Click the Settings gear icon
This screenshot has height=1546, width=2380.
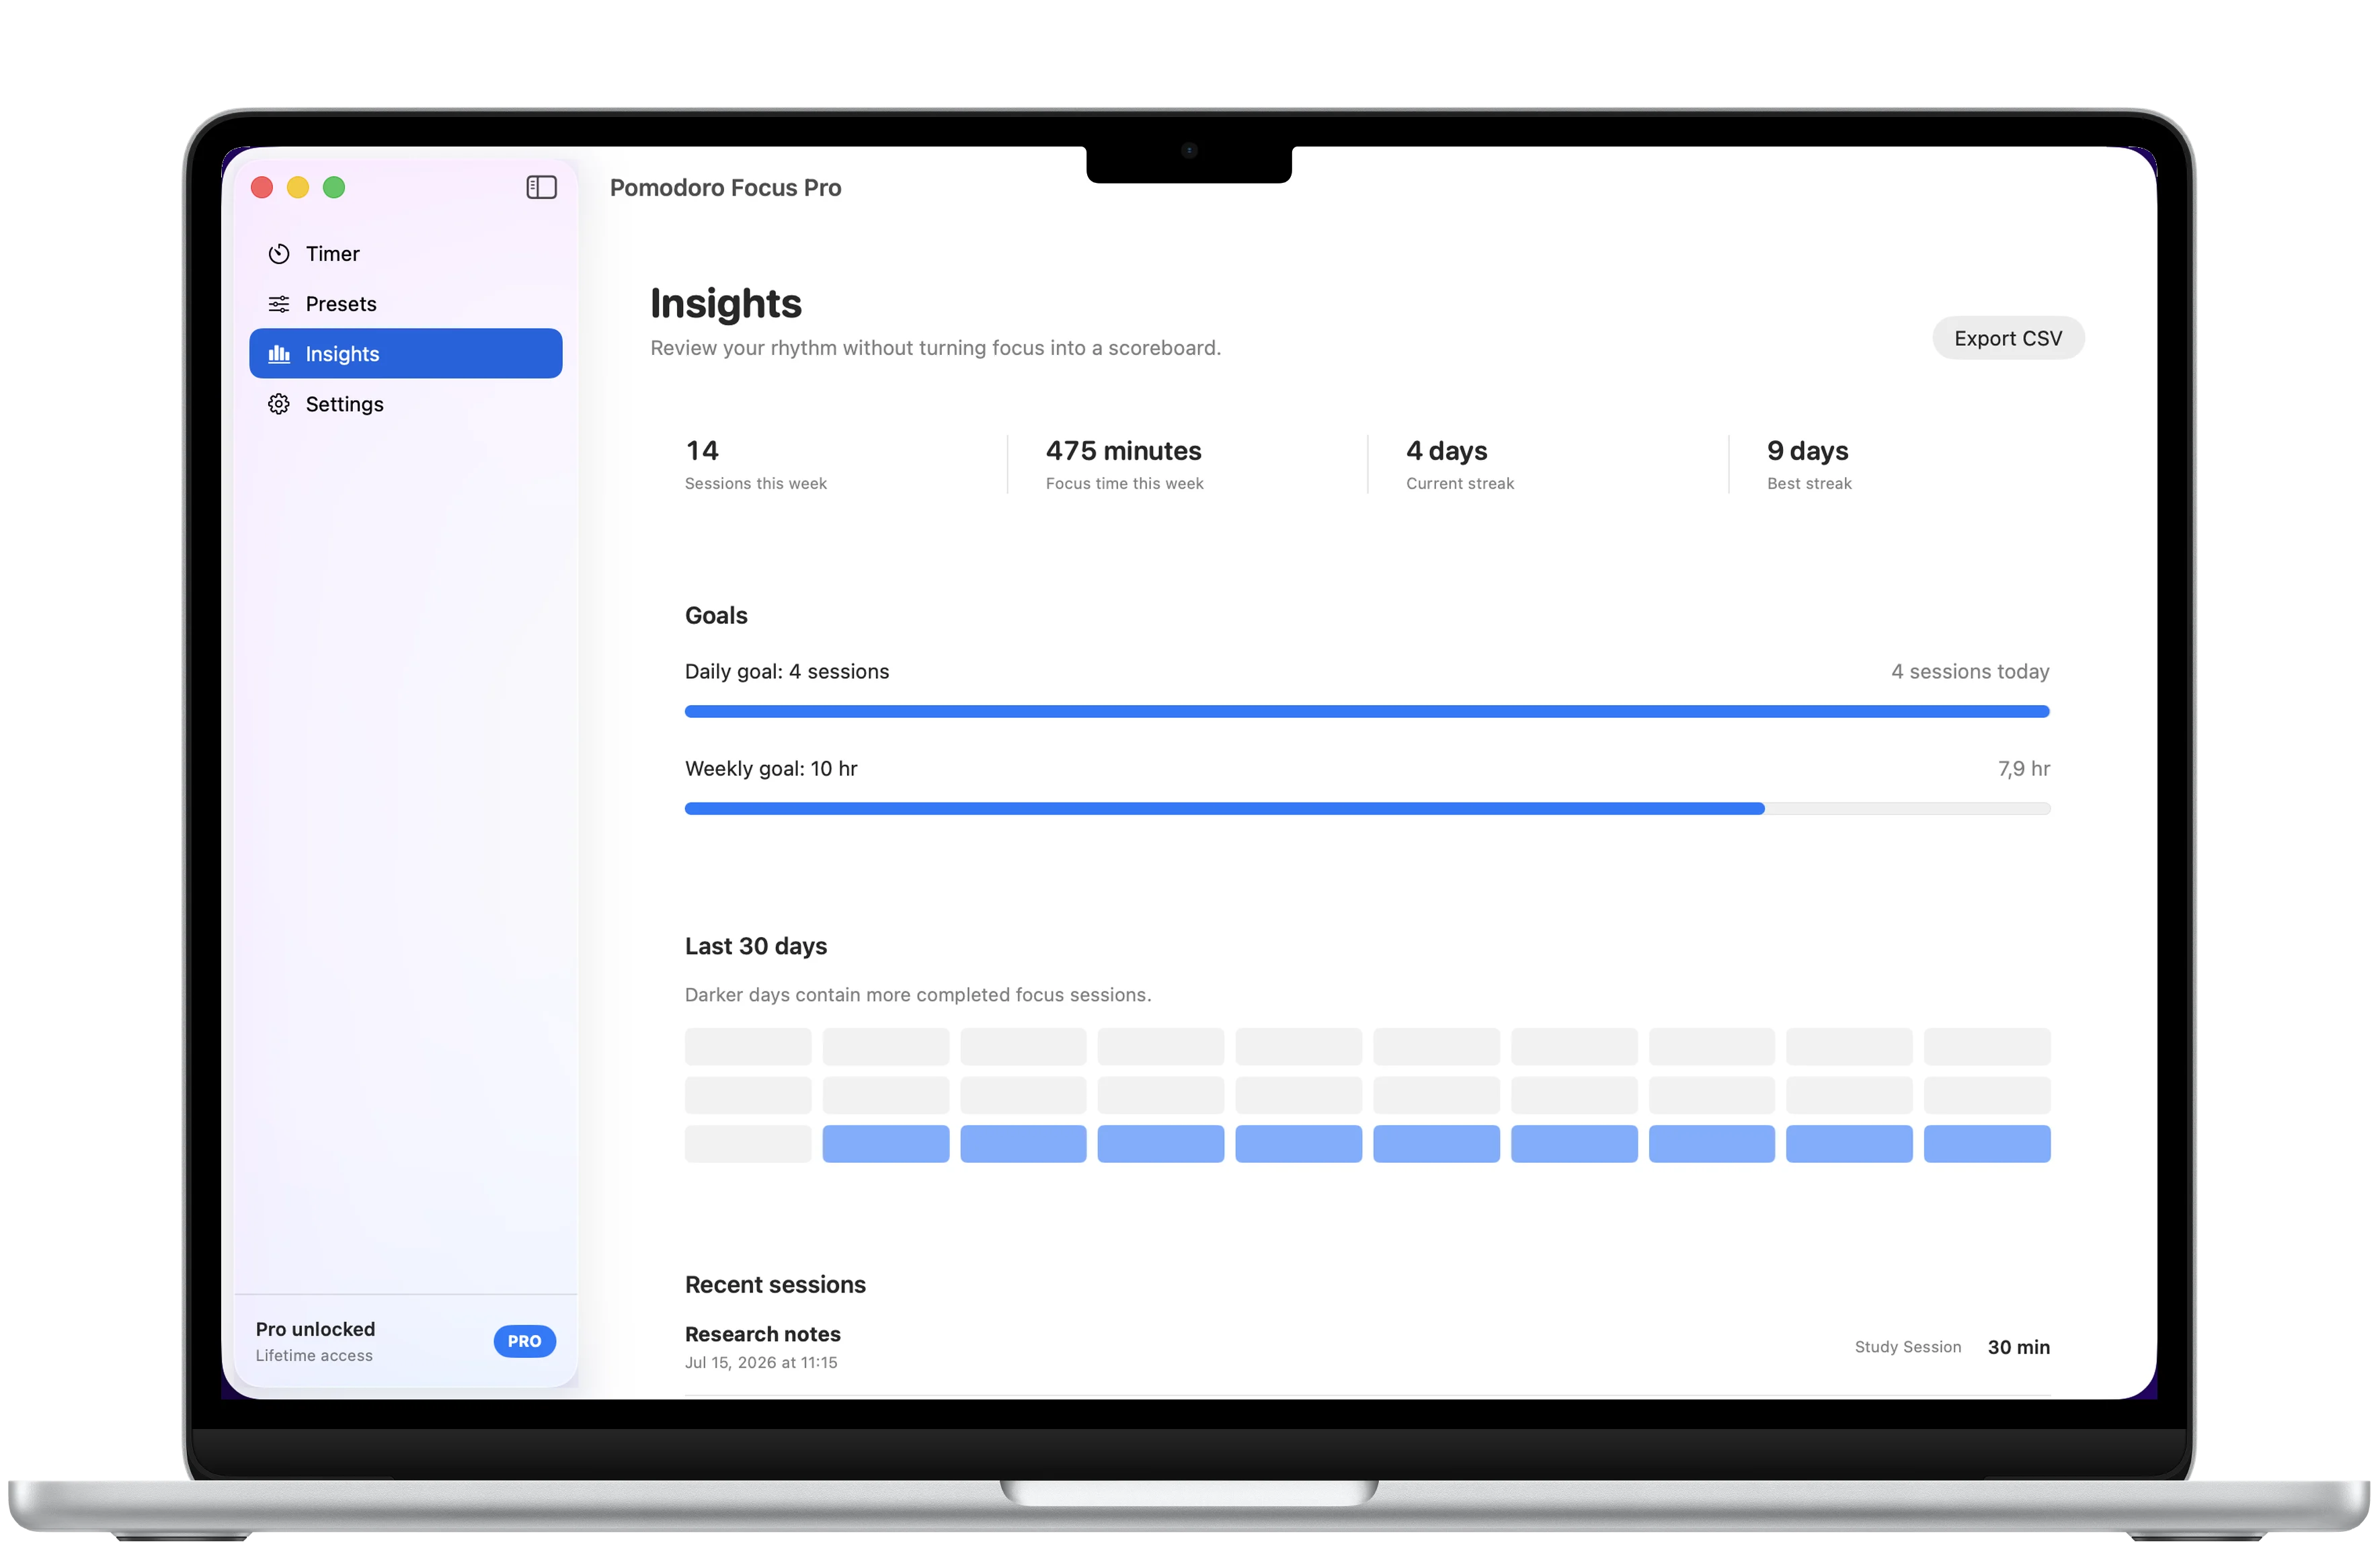coord(279,404)
